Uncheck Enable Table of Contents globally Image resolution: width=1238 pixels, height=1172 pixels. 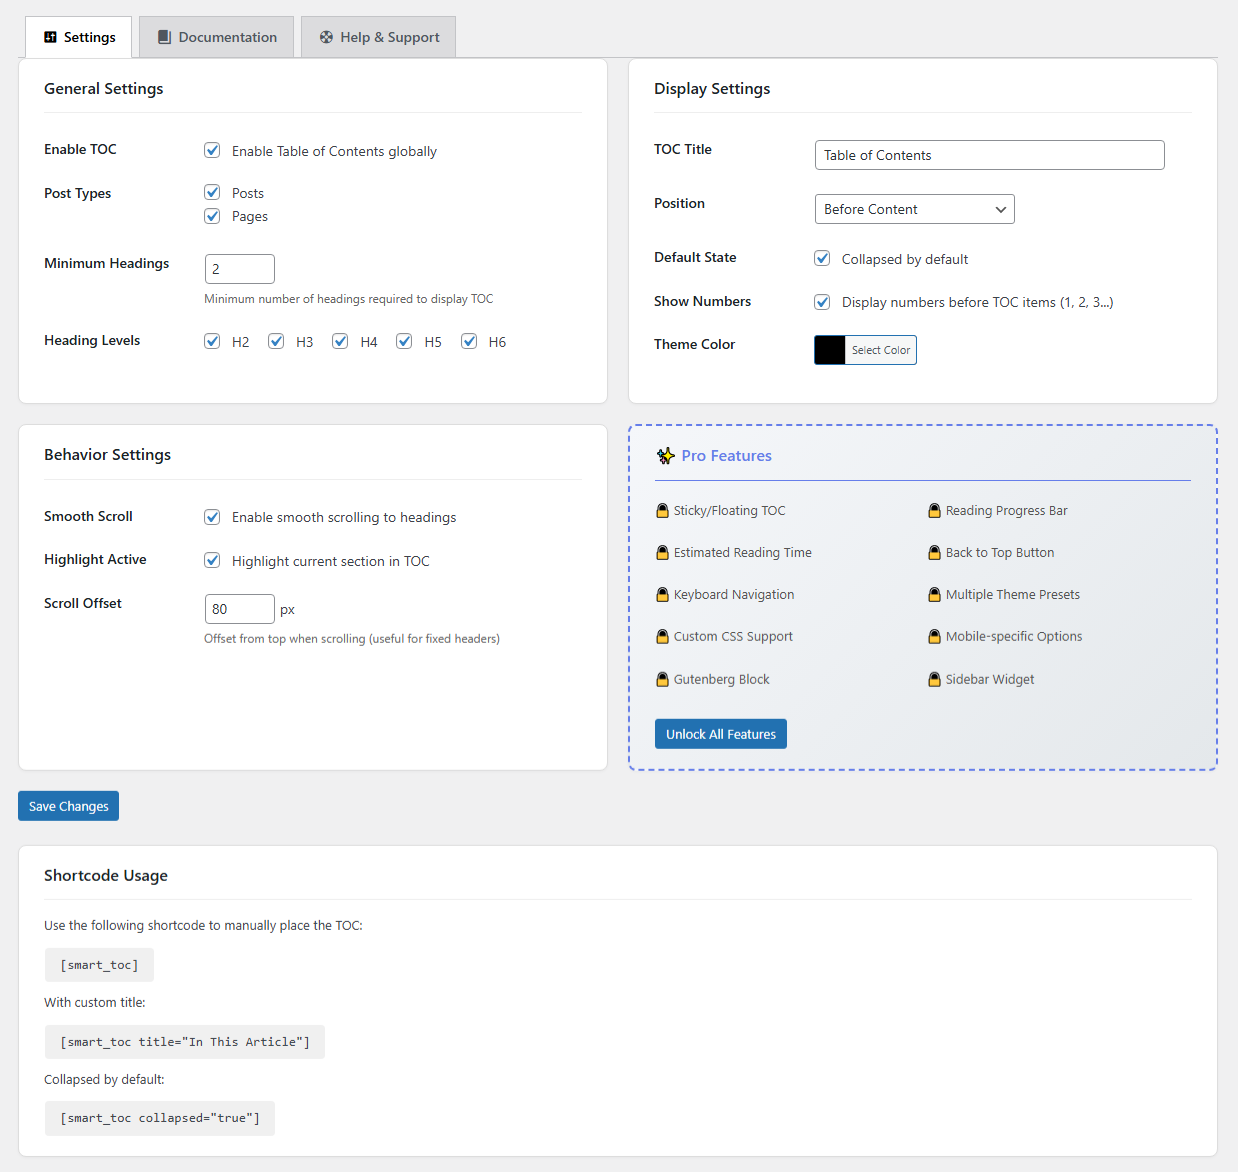212,150
